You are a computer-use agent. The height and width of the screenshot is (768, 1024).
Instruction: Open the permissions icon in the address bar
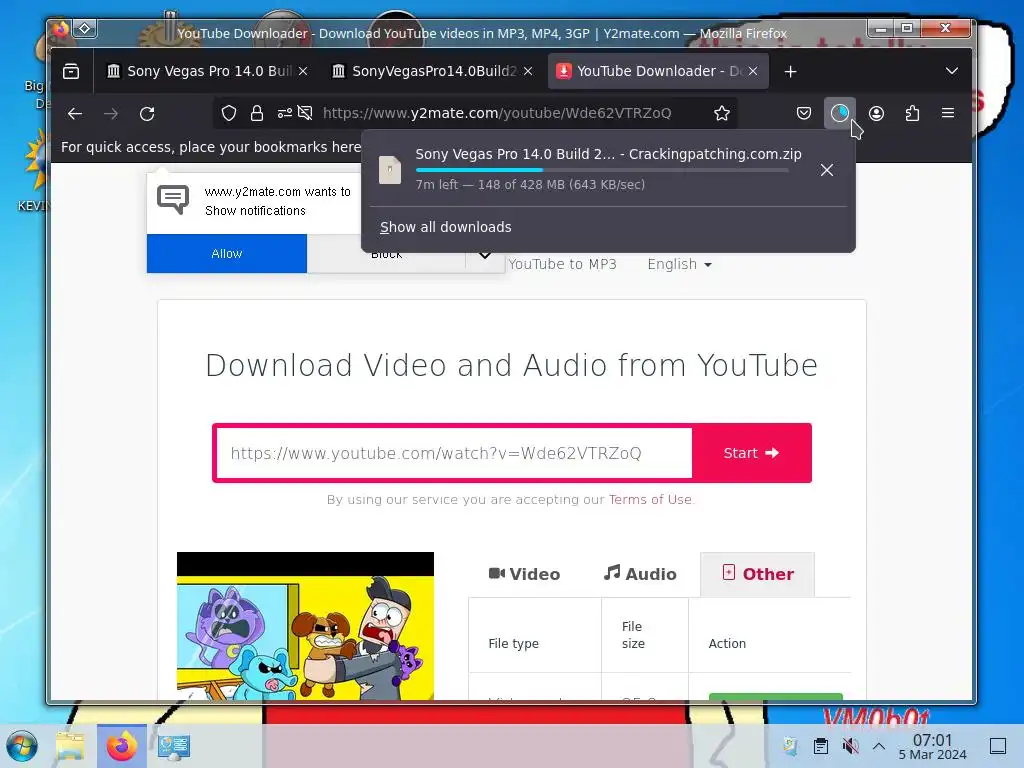click(x=285, y=114)
